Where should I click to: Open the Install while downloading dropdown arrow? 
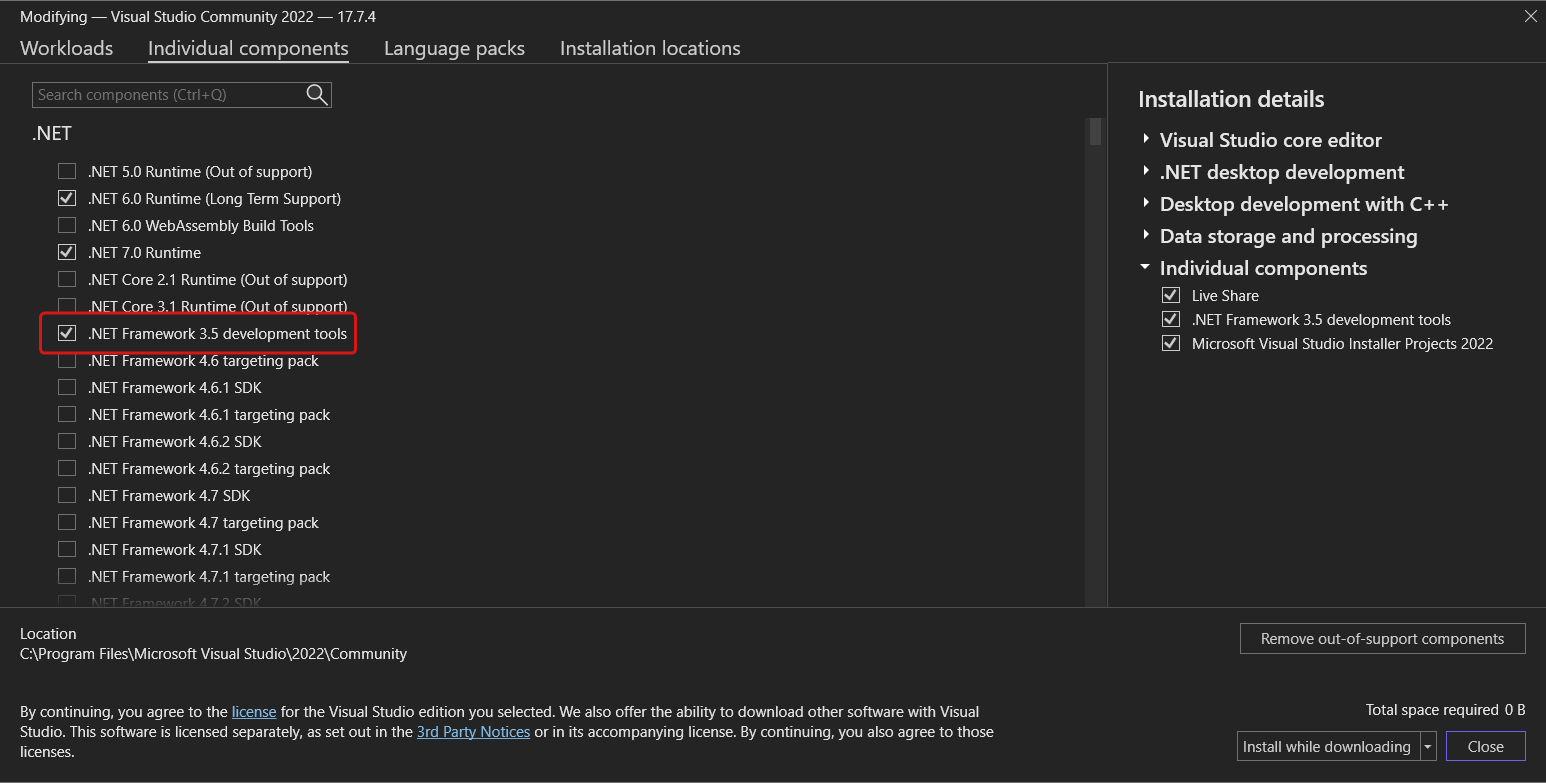click(x=1428, y=747)
